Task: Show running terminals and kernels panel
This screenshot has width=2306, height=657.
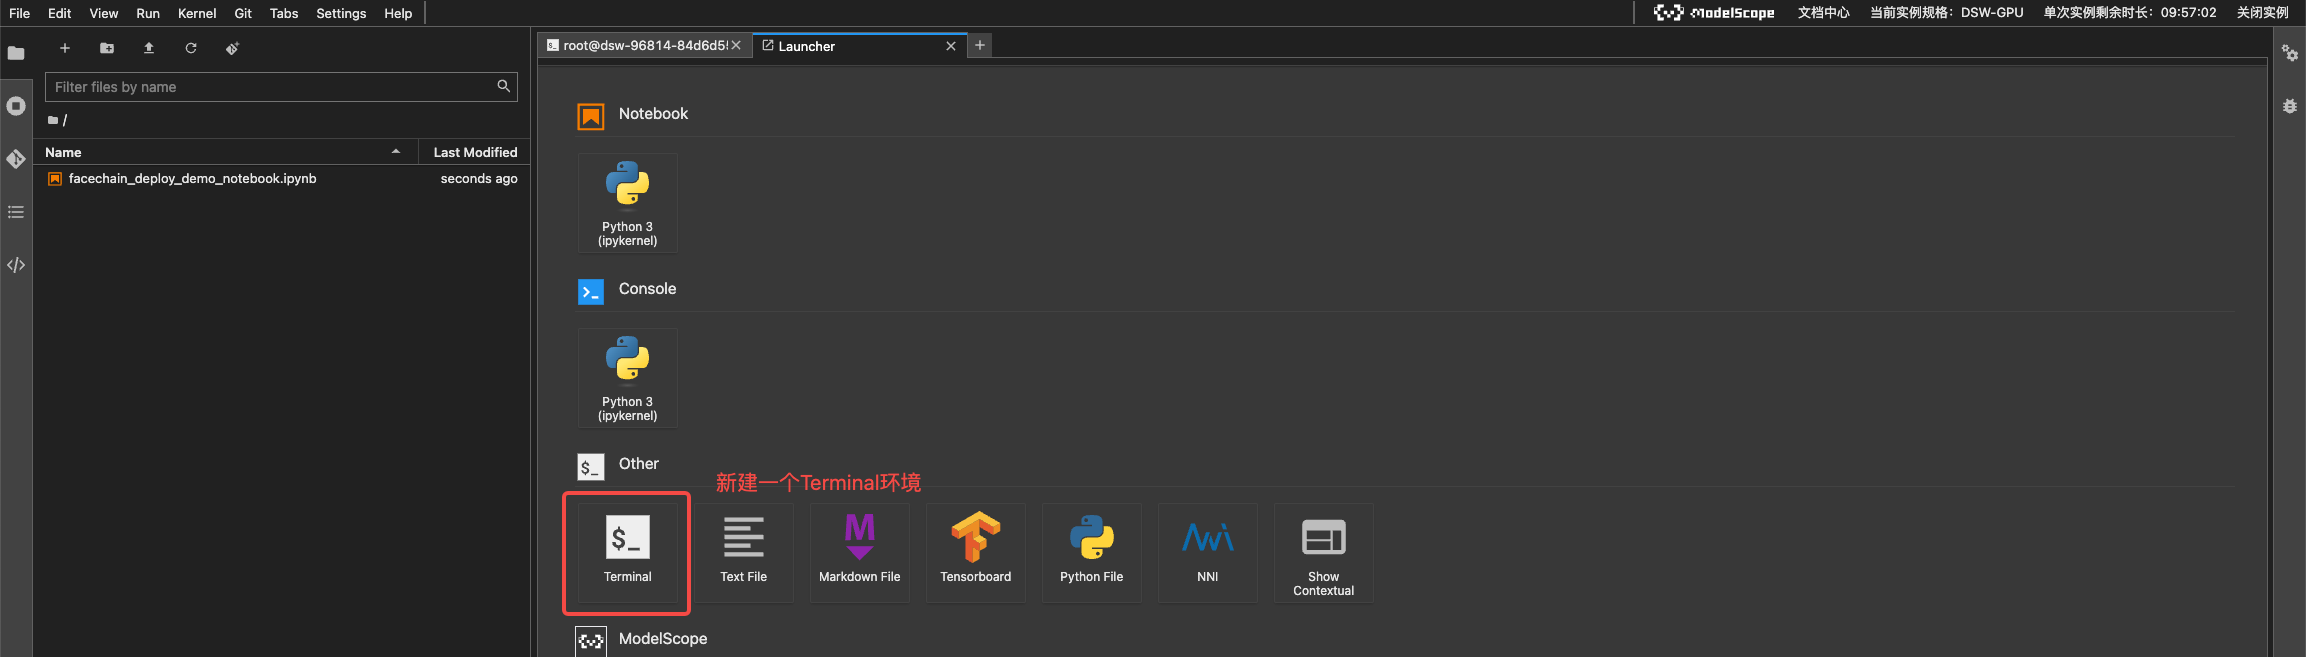Action: click(16, 106)
